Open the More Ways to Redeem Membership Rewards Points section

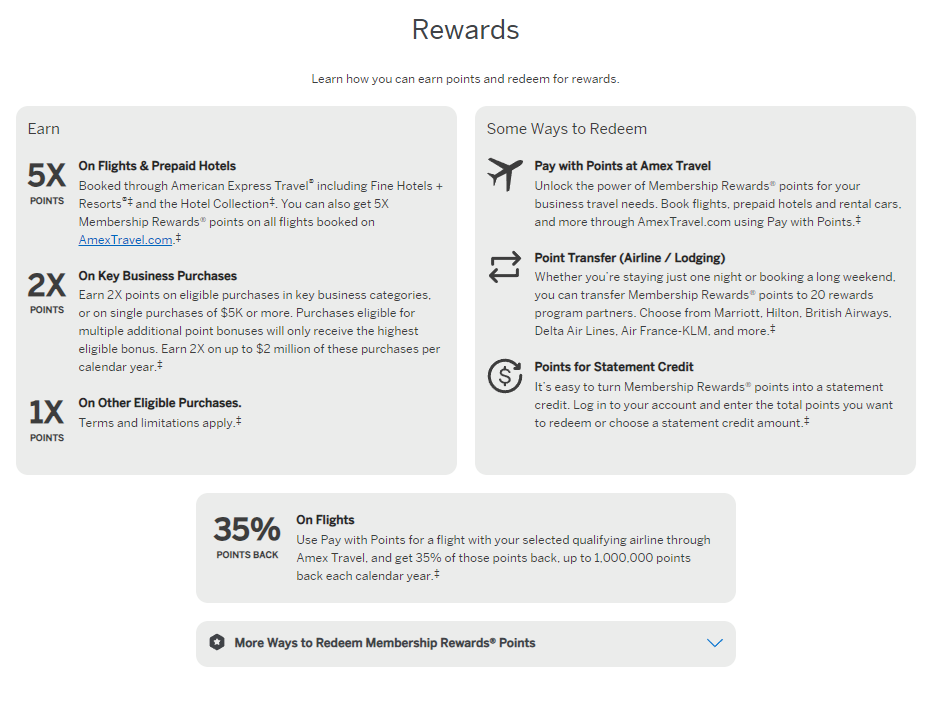(x=385, y=643)
